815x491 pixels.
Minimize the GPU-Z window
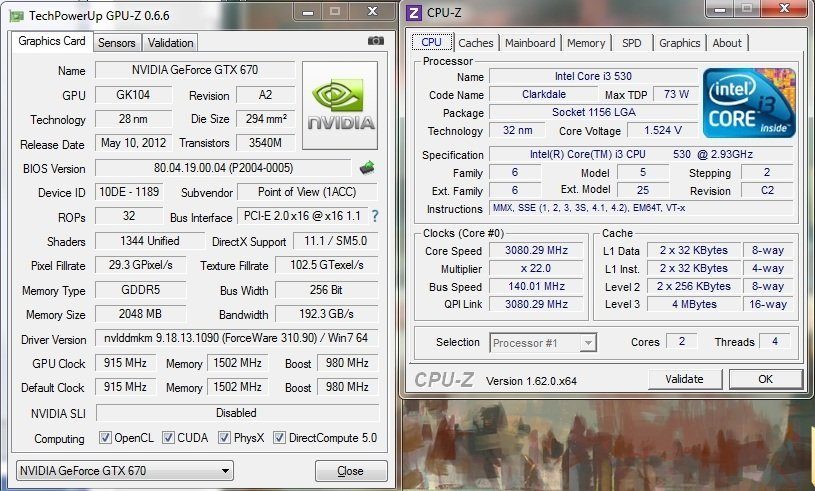tap(308, 11)
